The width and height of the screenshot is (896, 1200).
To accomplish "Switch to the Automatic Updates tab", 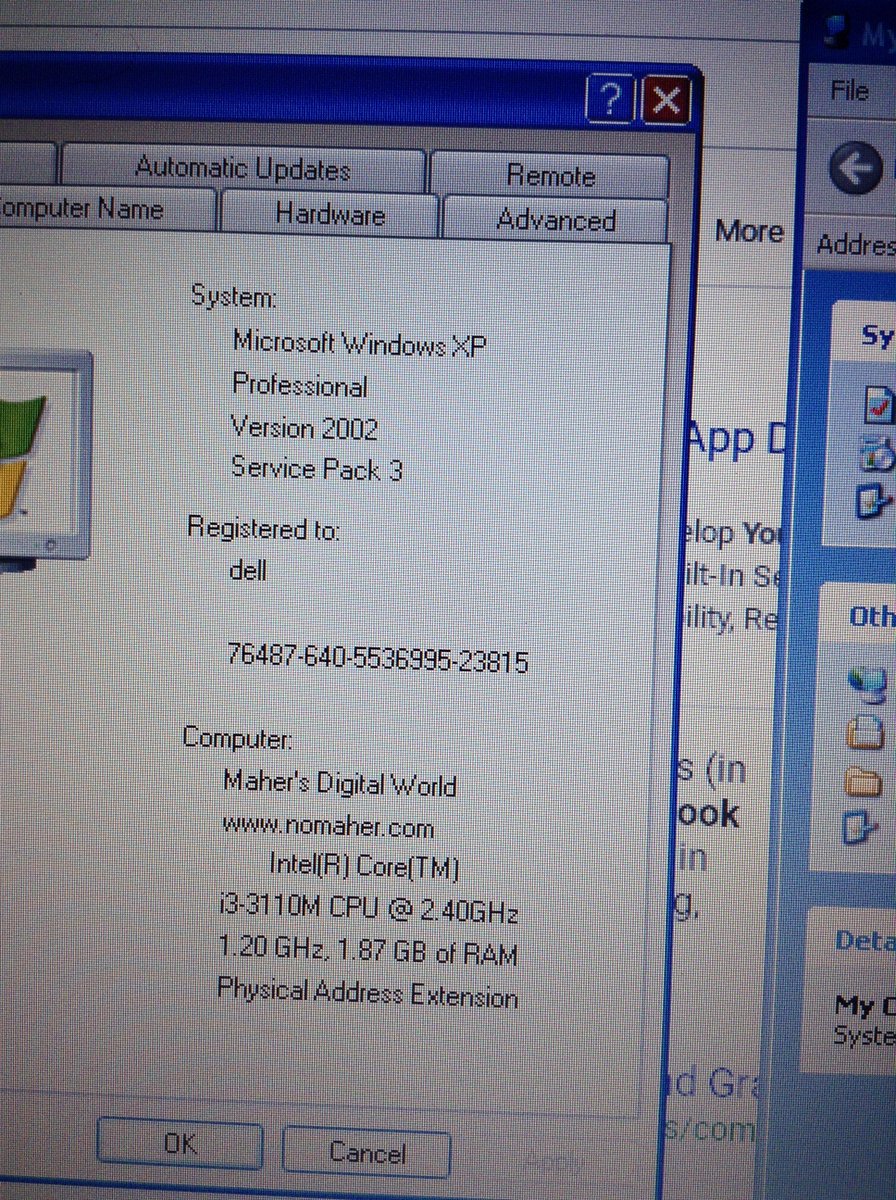I will pyautogui.click(x=244, y=168).
